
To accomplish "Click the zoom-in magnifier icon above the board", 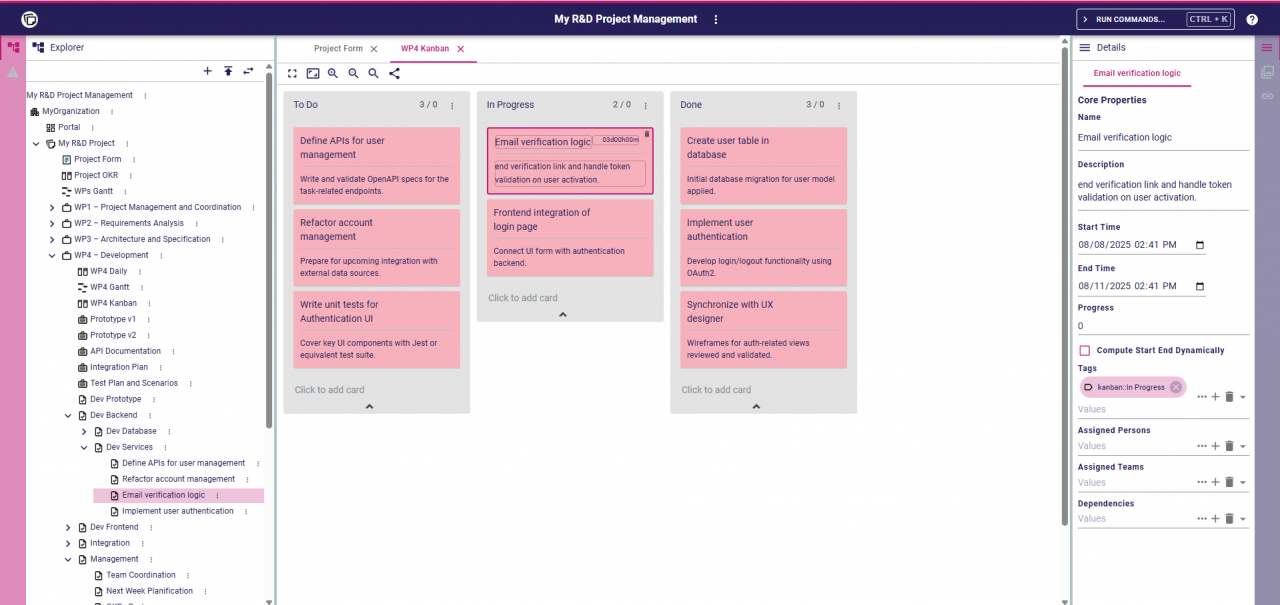I will [x=333, y=73].
